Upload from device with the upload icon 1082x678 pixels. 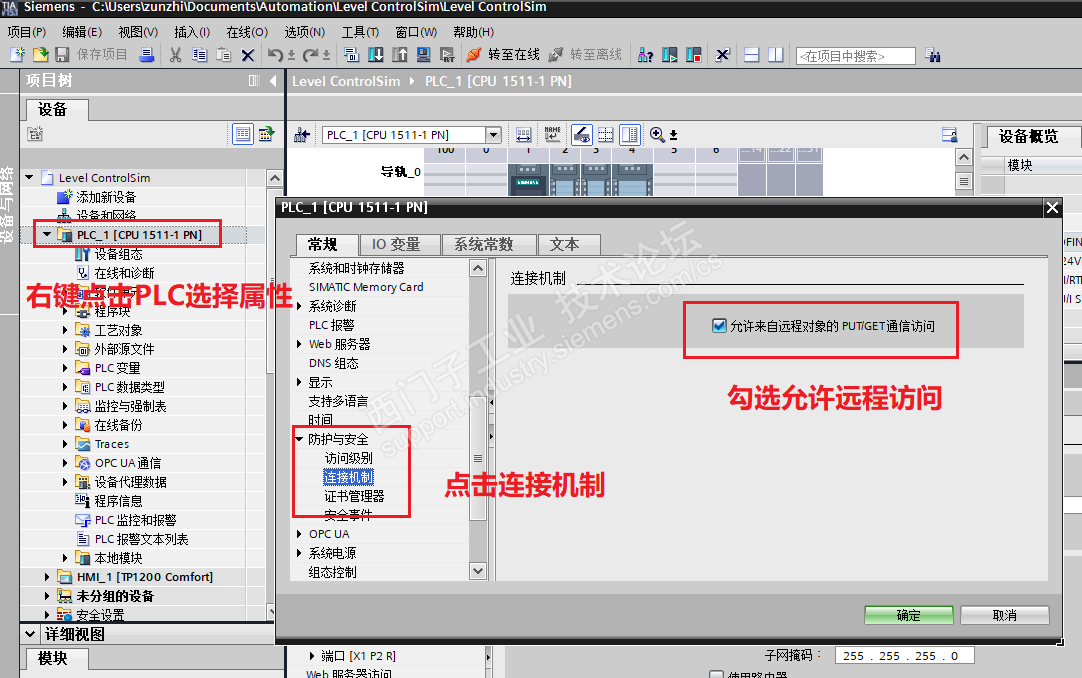click(x=400, y=54)
